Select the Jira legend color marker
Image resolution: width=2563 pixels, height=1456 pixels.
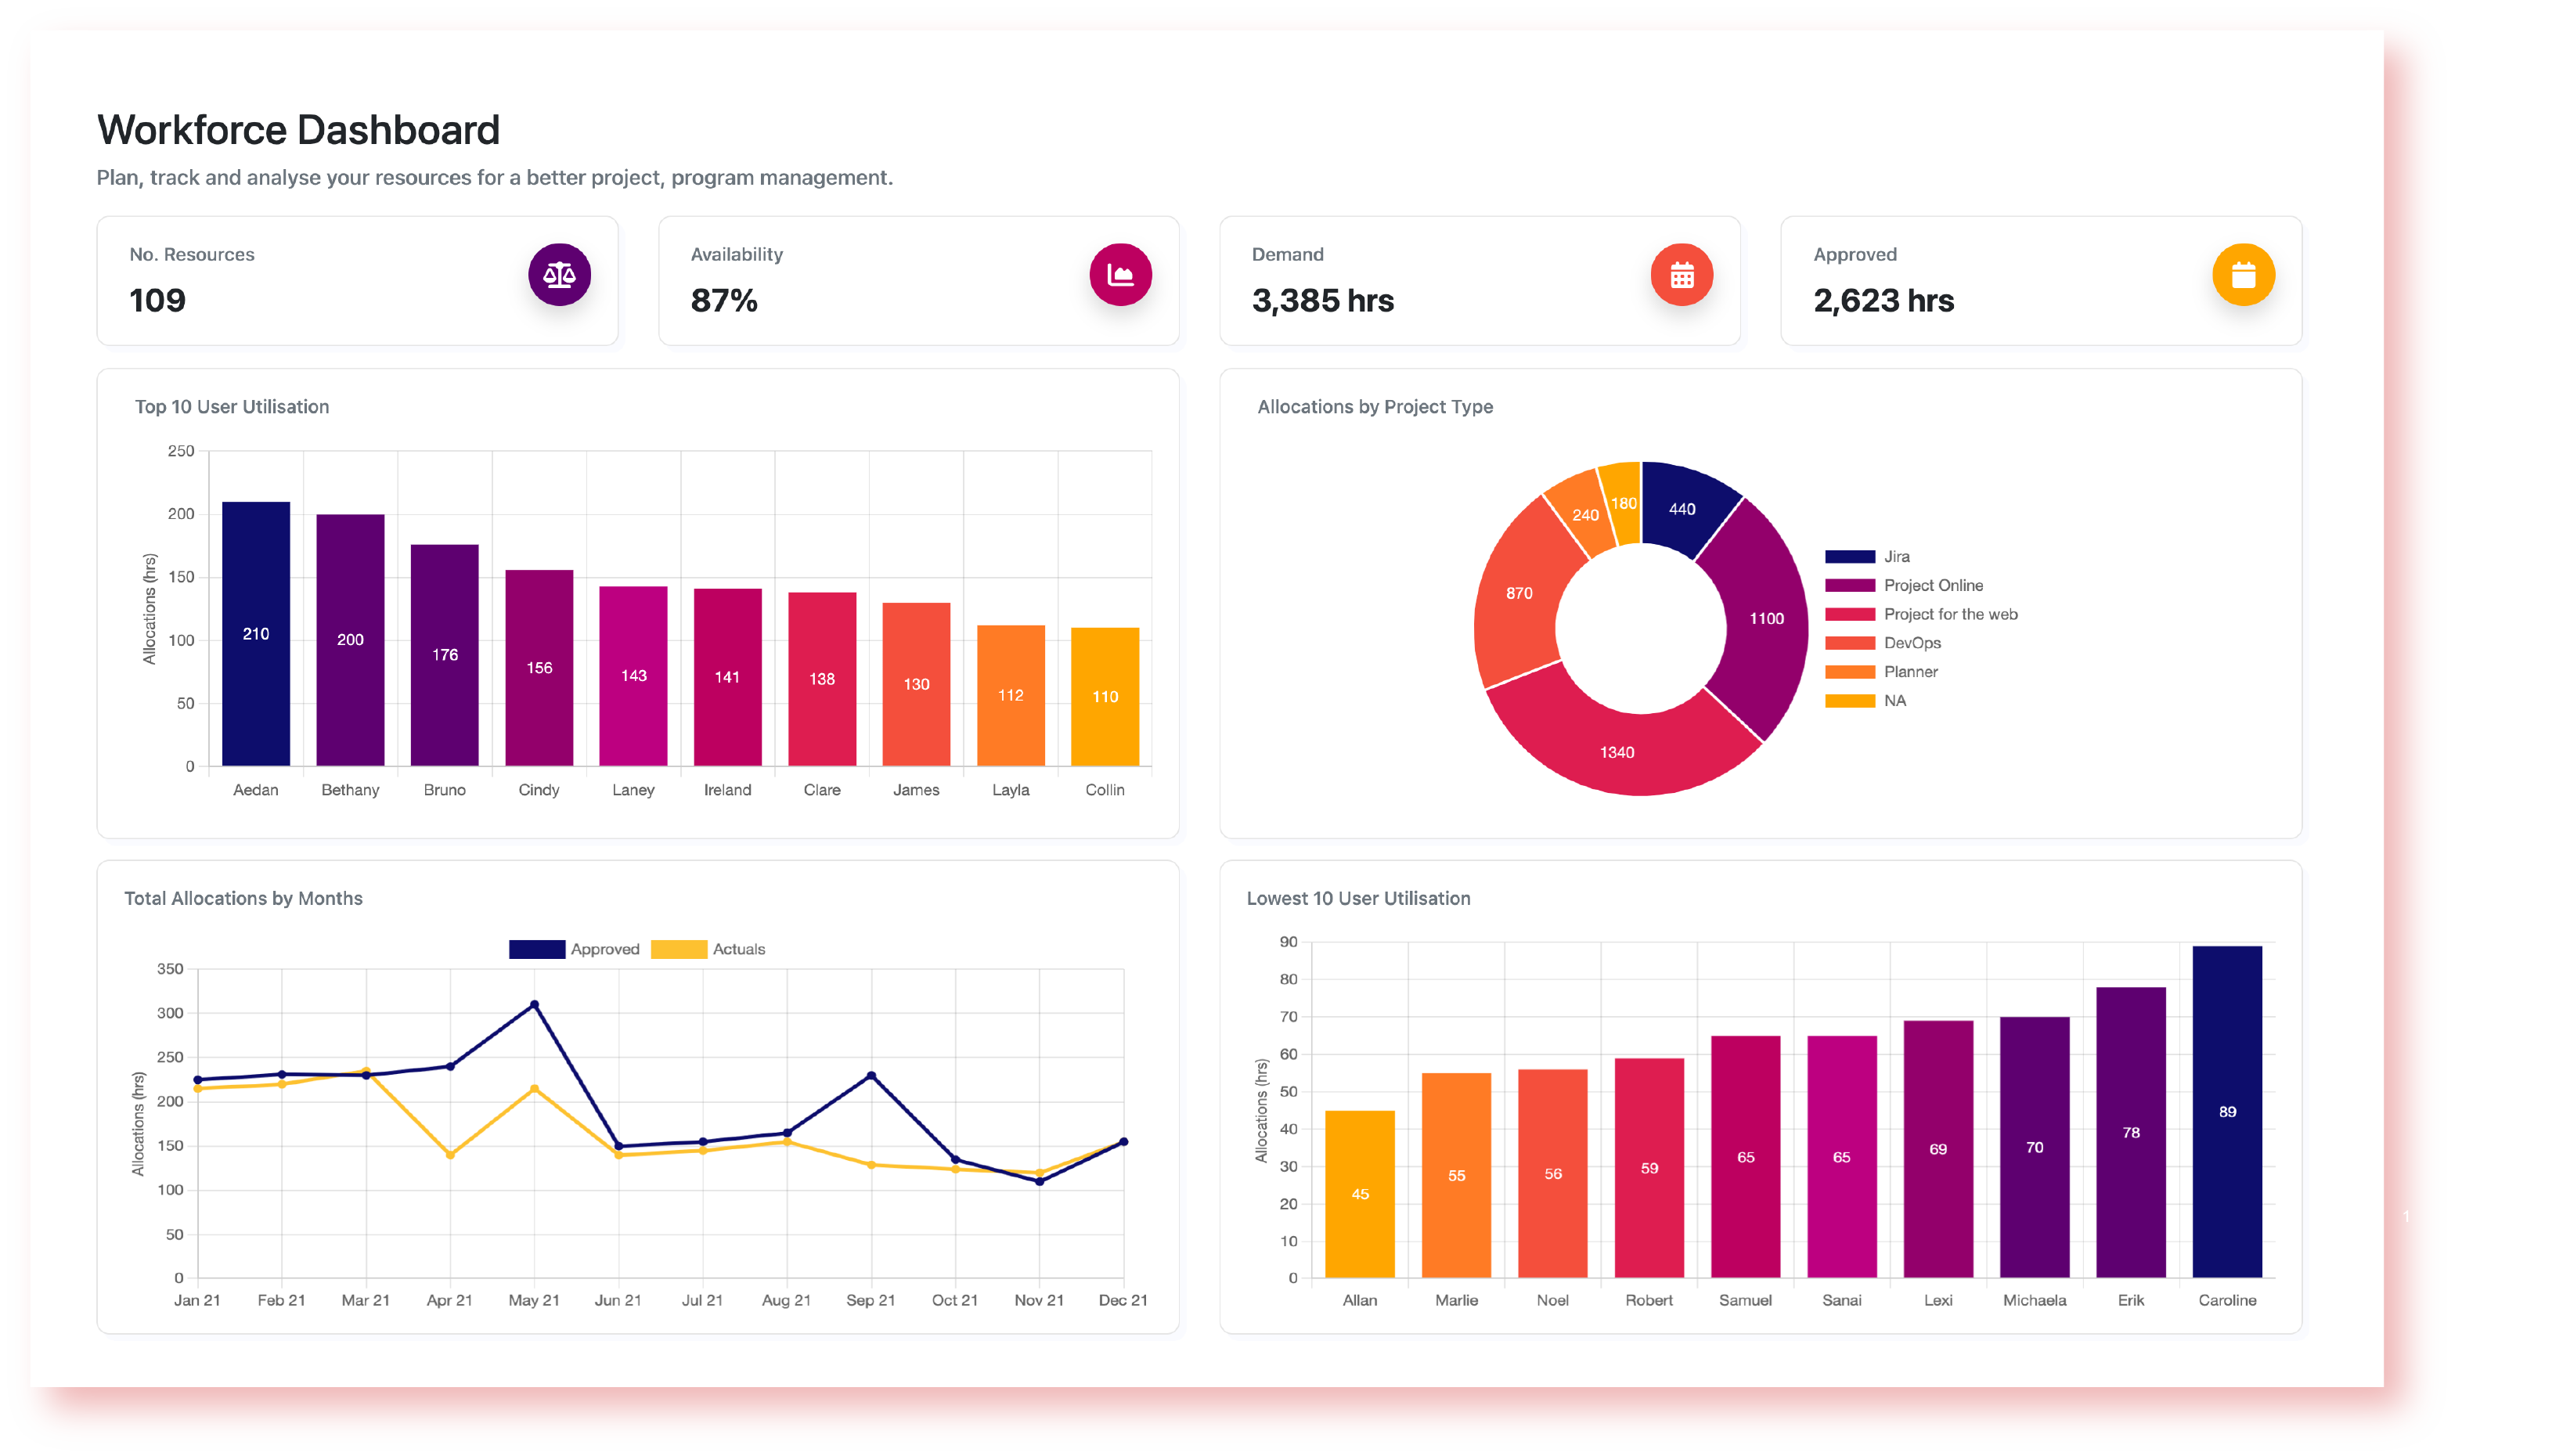point(1849,556)
